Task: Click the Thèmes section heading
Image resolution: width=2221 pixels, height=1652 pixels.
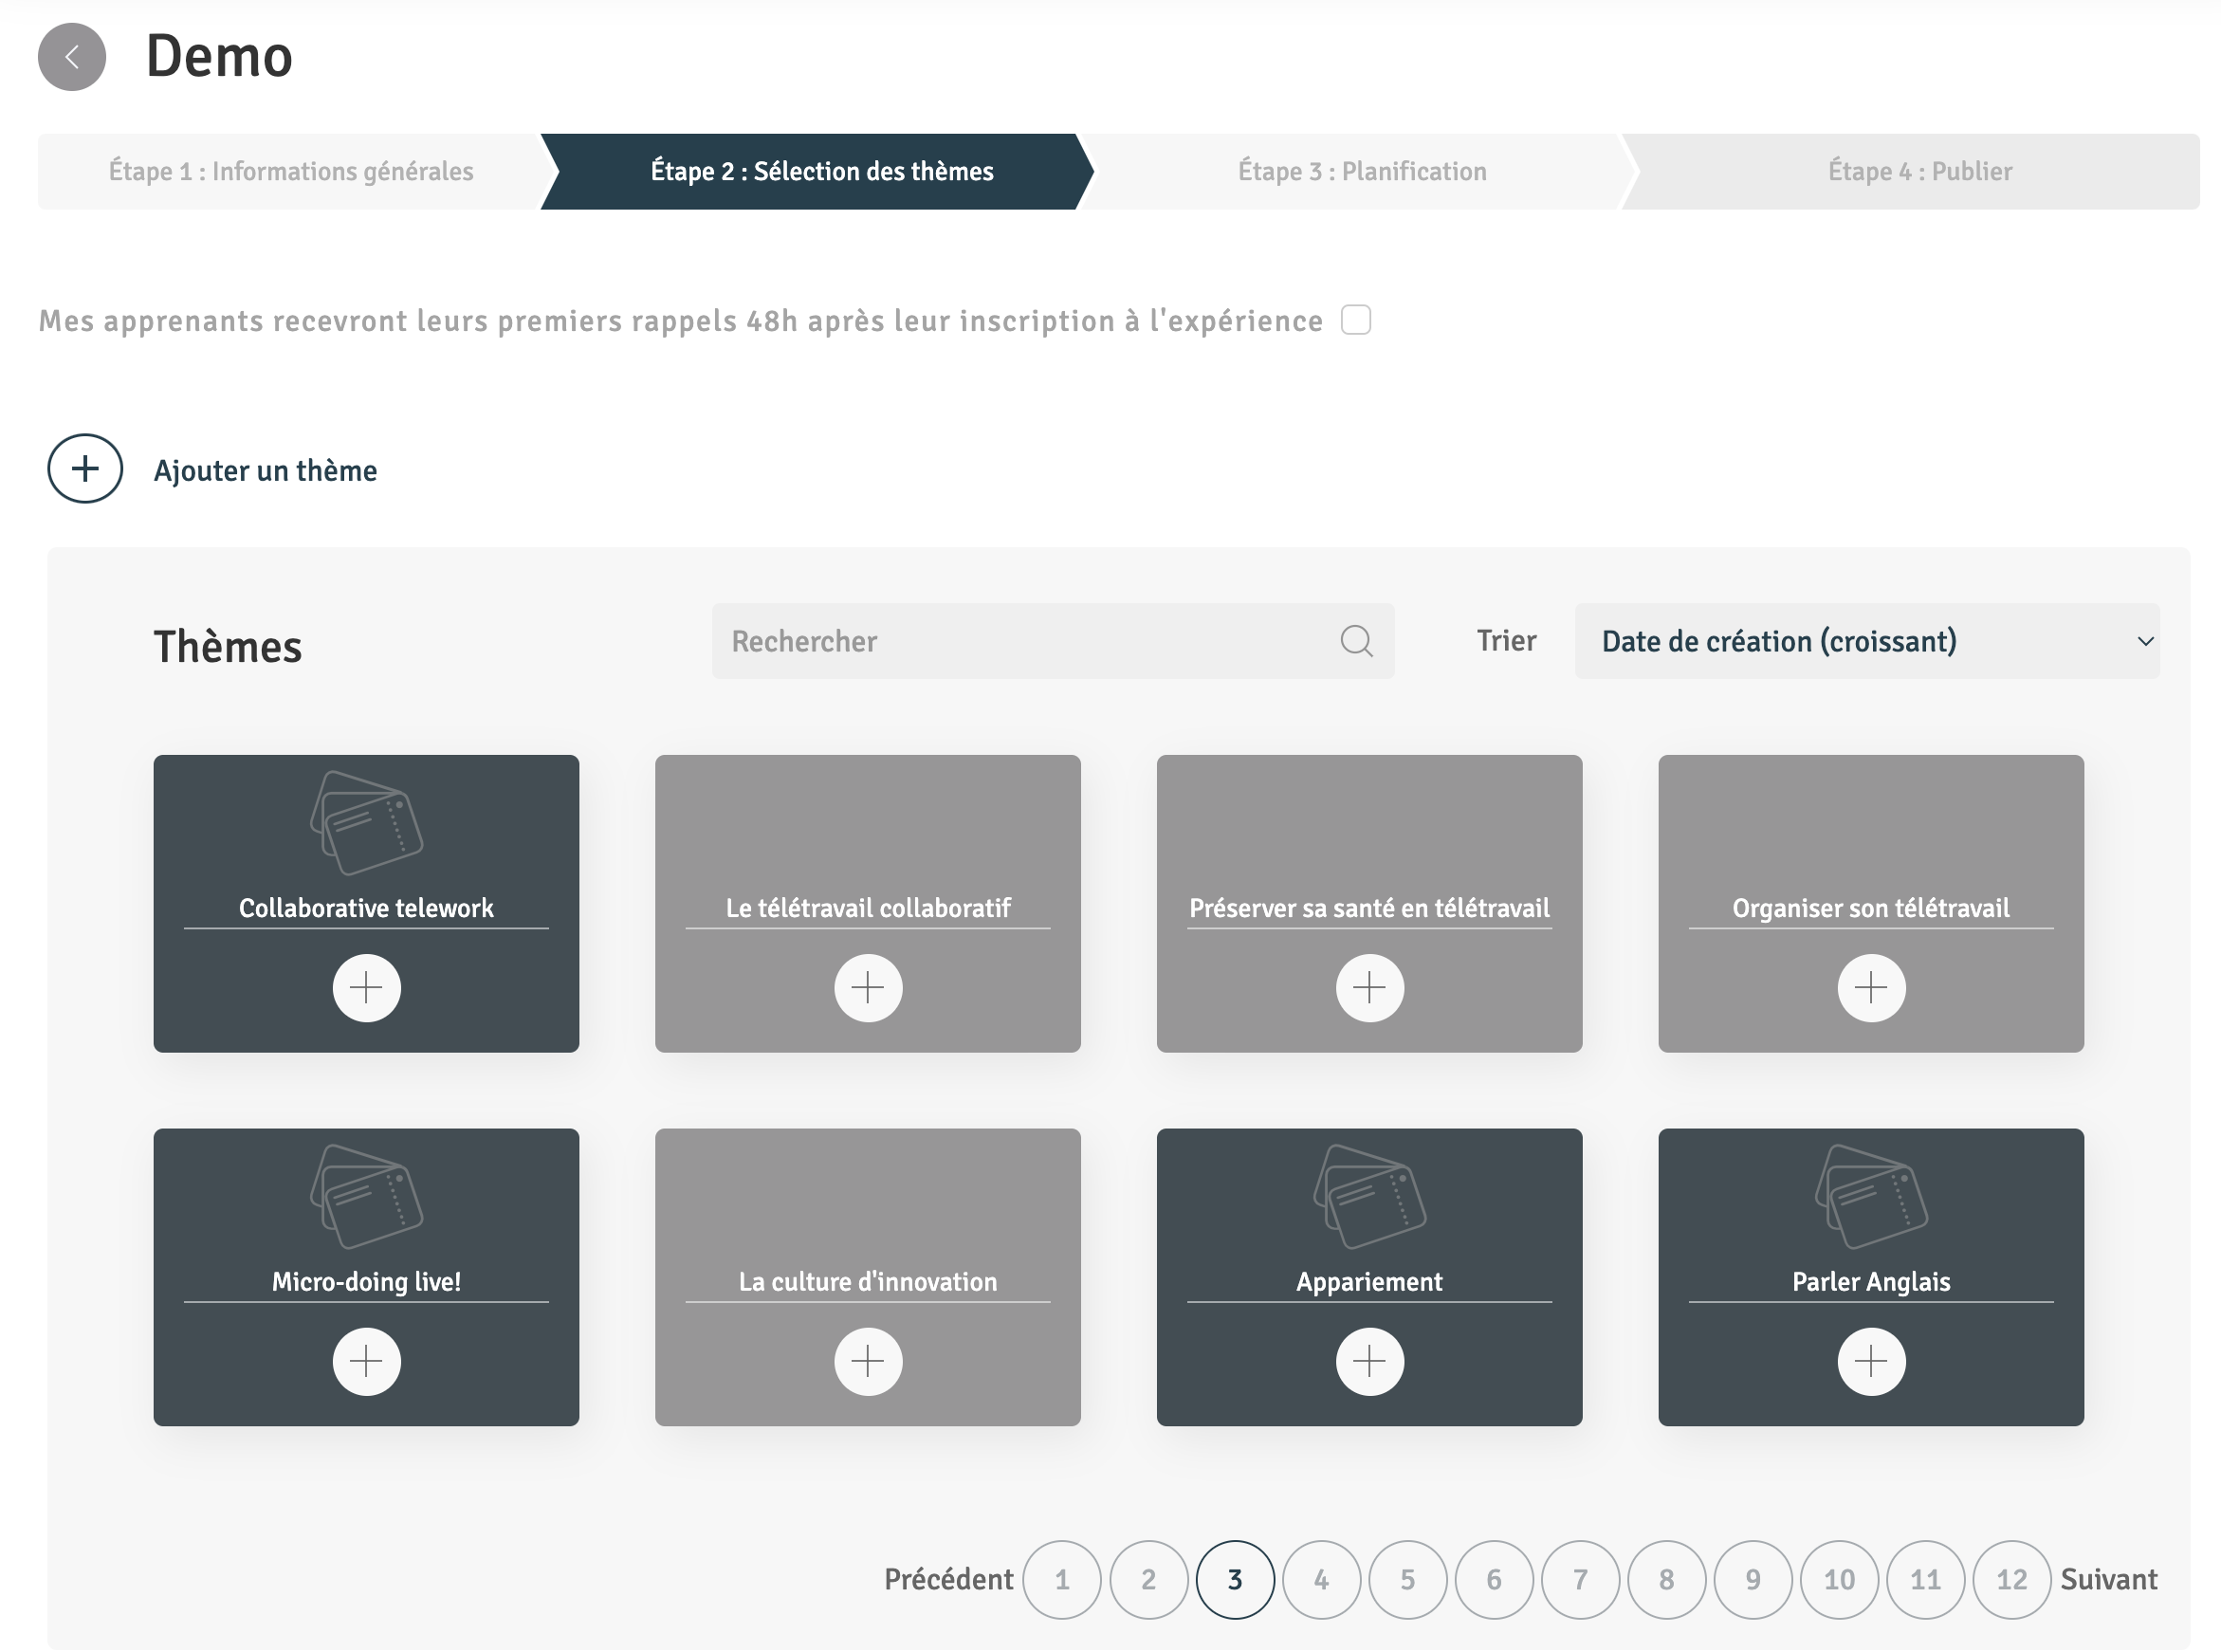Action: [228, 646]
